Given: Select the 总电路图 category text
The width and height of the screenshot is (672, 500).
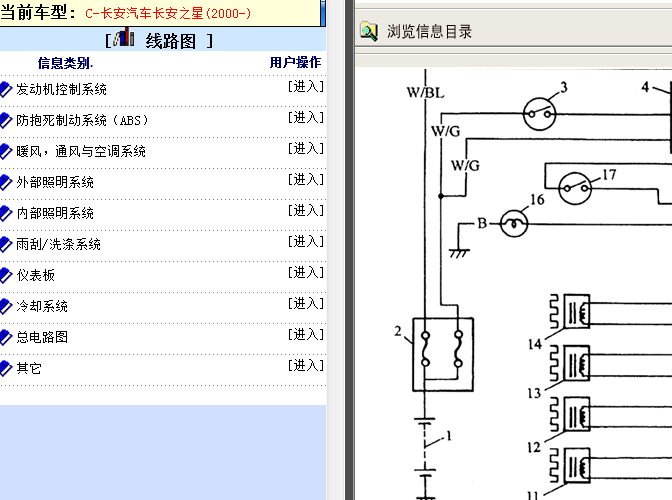Looking at the screenshot, I should [x=42, y=337].
